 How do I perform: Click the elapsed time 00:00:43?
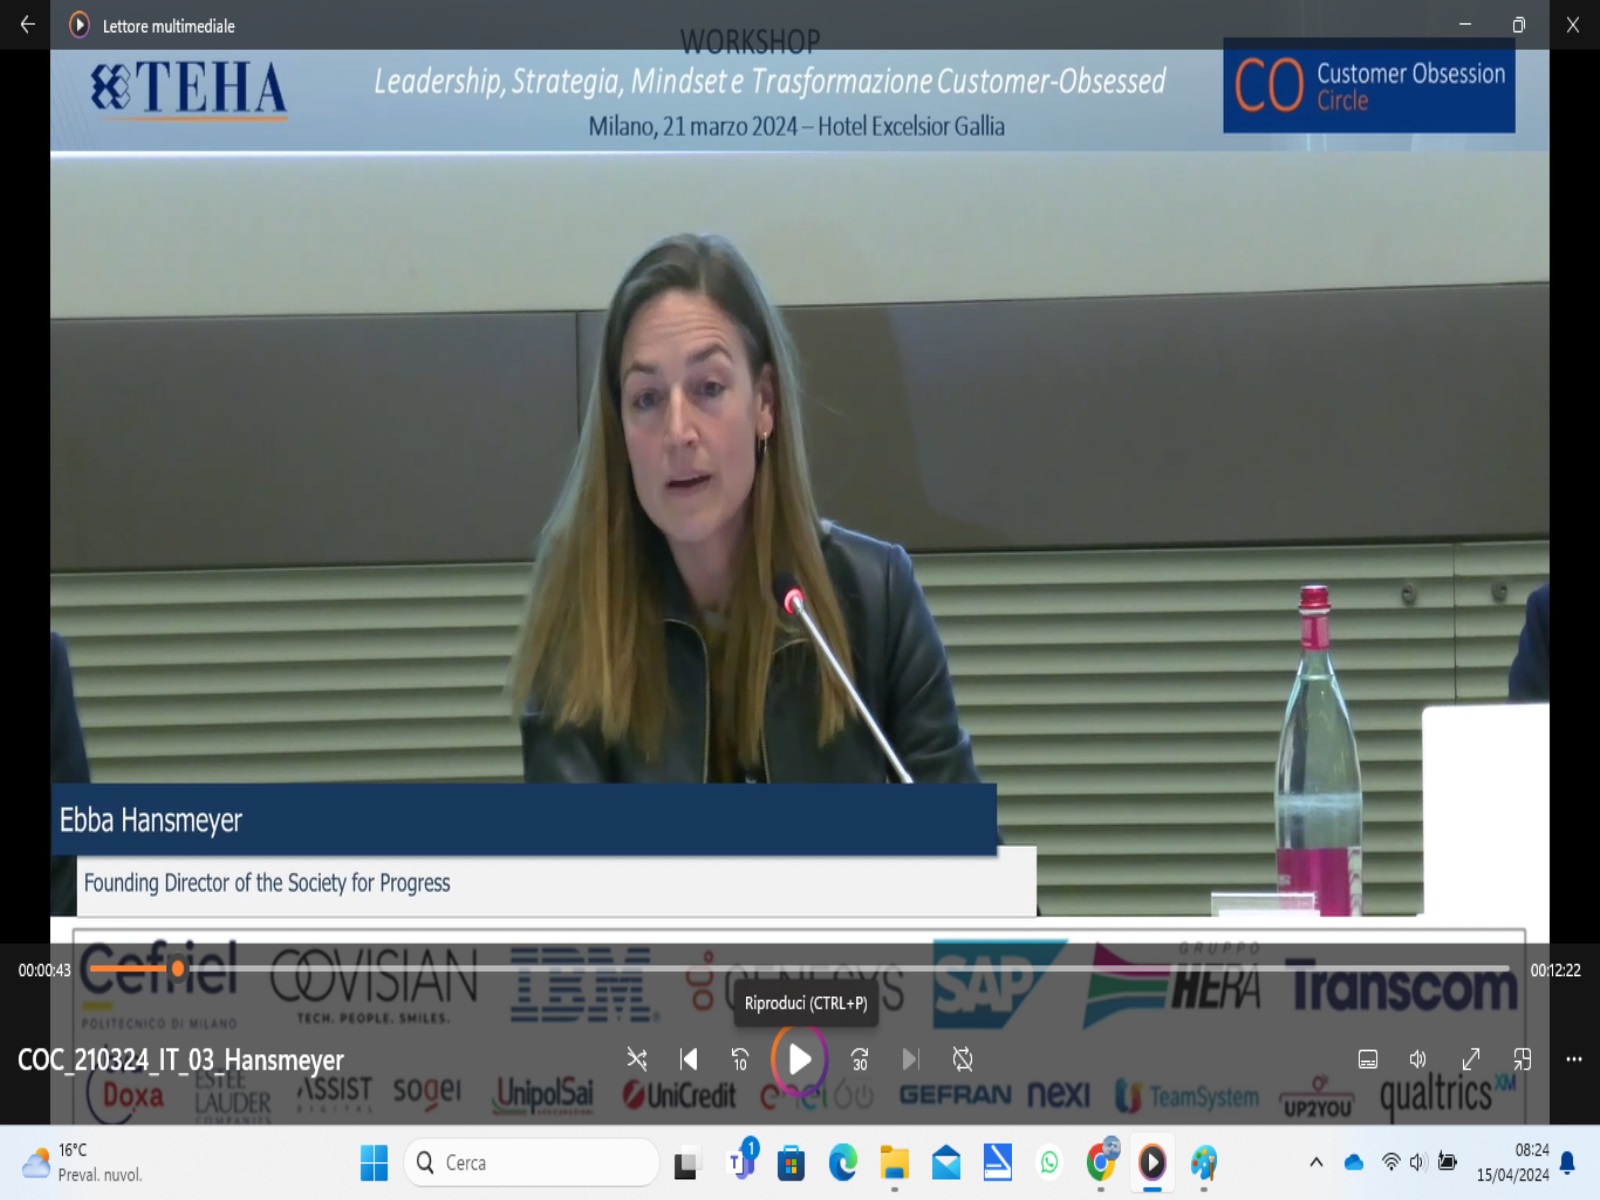point(44,970)
